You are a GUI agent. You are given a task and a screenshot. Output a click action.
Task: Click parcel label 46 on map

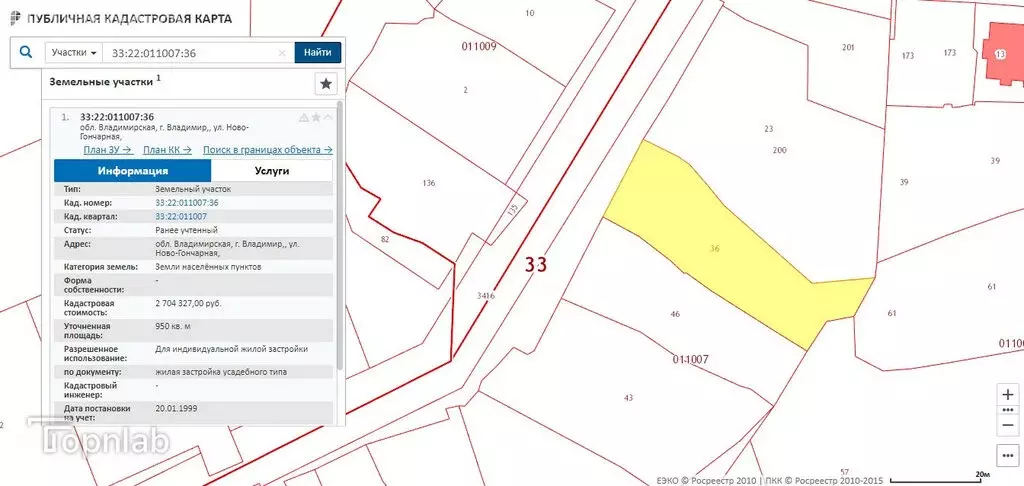tap(675, 314)
